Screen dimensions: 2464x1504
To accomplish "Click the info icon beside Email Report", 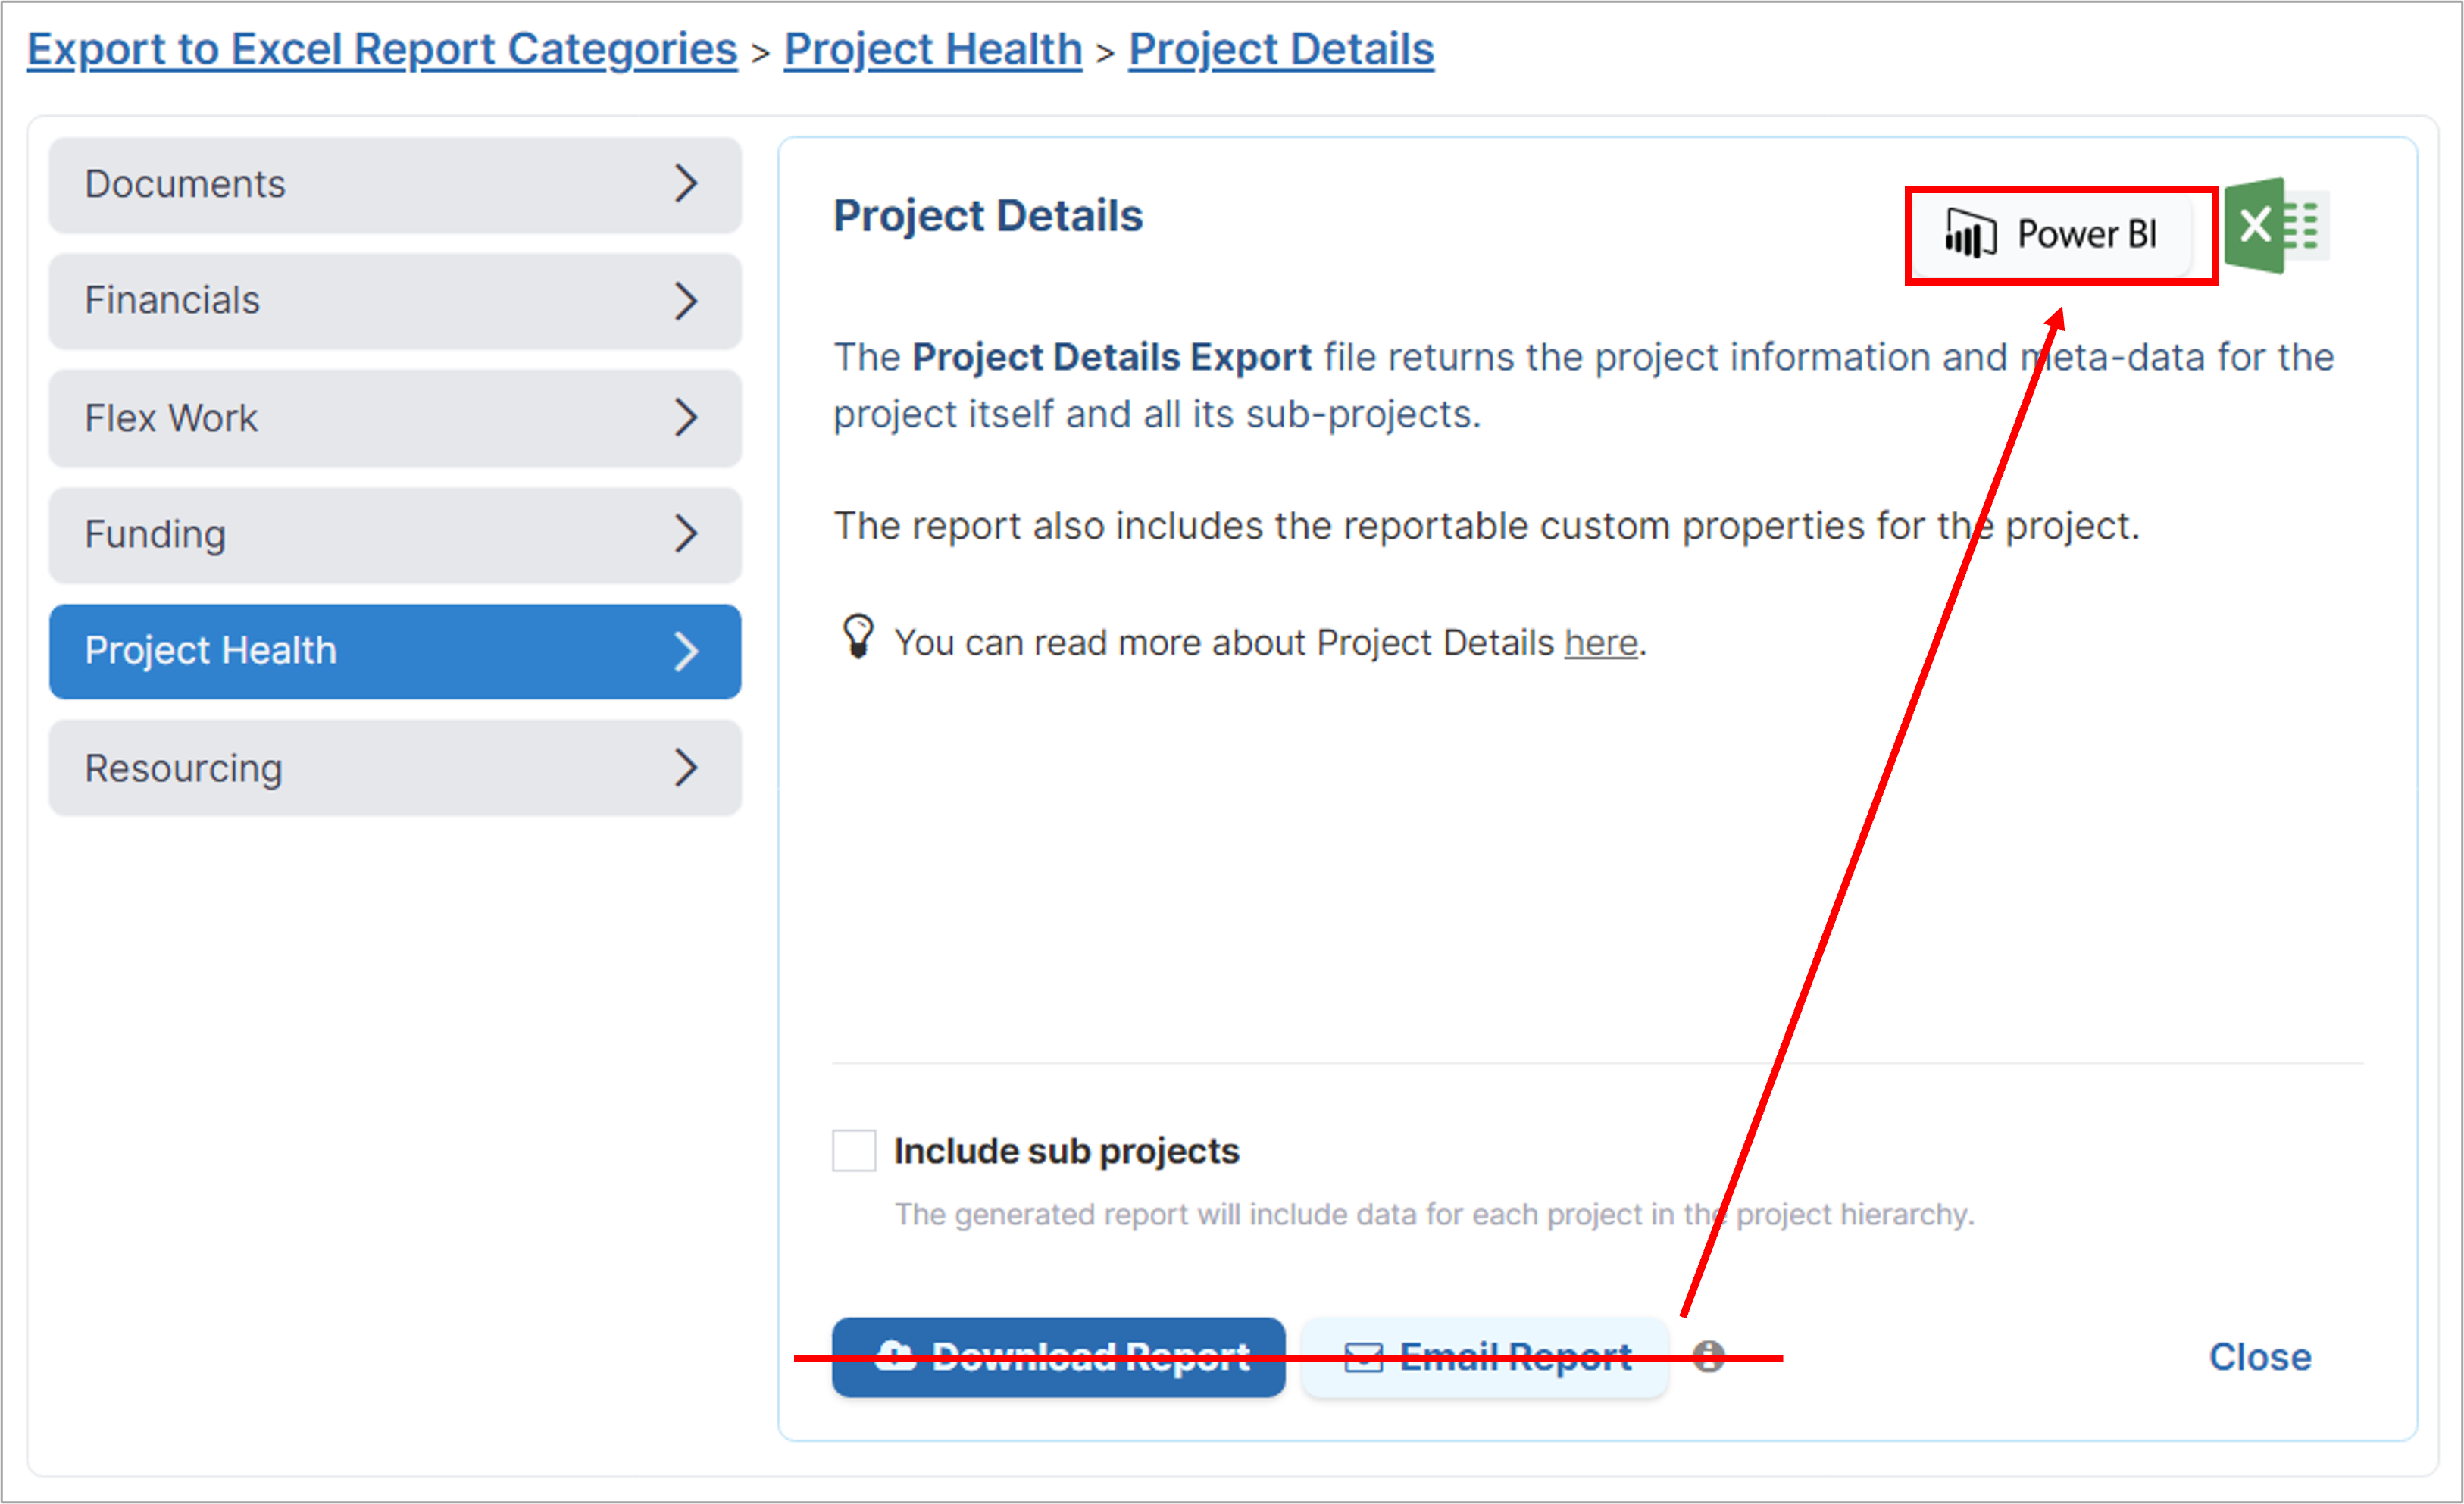I will pos(1709,1356).
